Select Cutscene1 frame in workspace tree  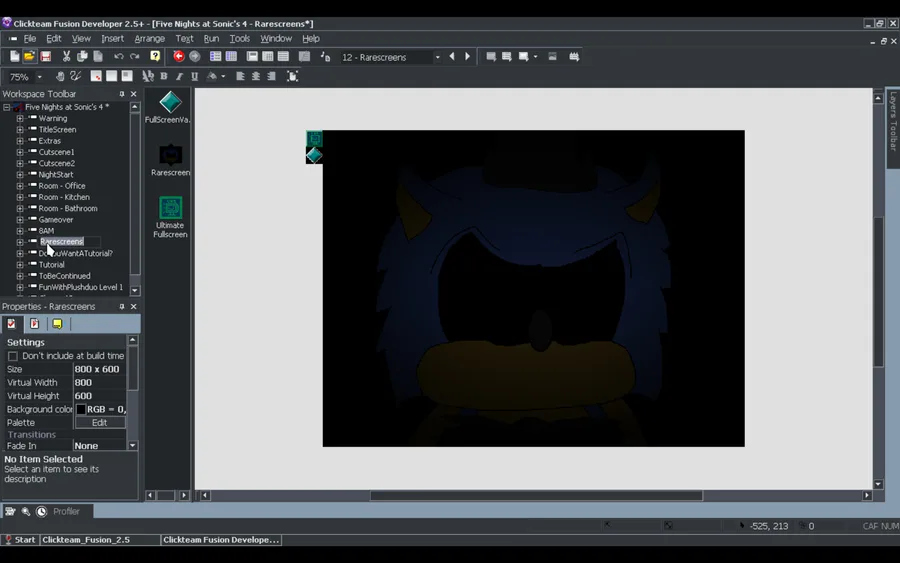tap(56, 152)
